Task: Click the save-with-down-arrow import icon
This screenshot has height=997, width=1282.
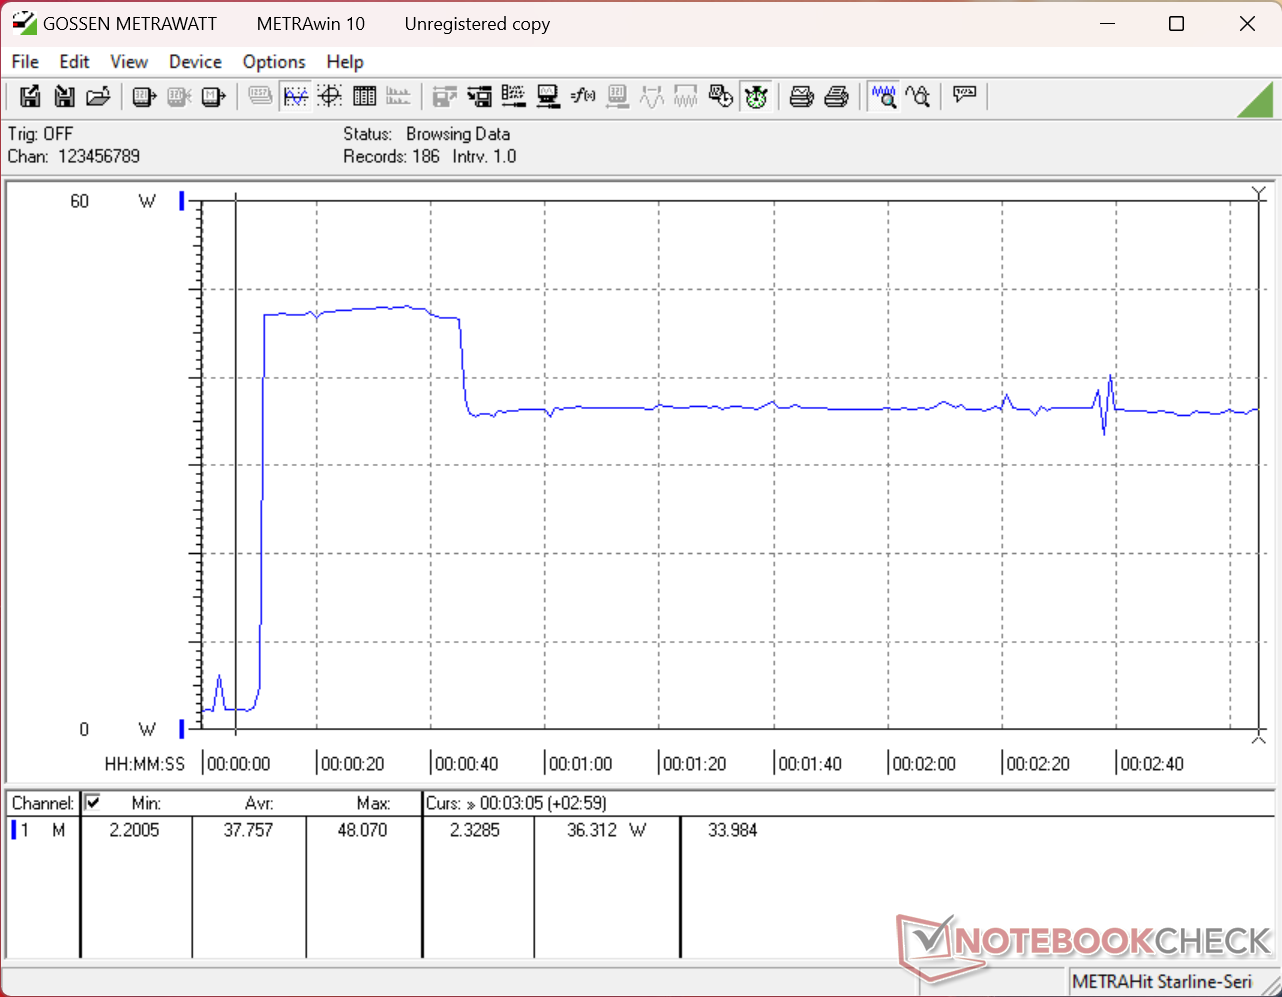Action: 64,96
